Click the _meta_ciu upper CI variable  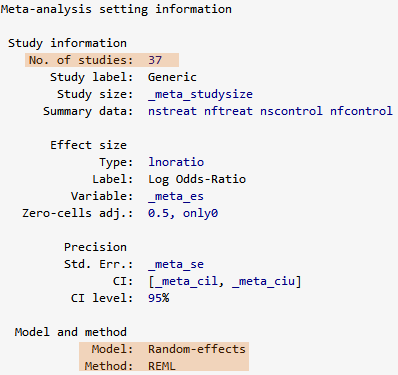[x=263, y=281]
